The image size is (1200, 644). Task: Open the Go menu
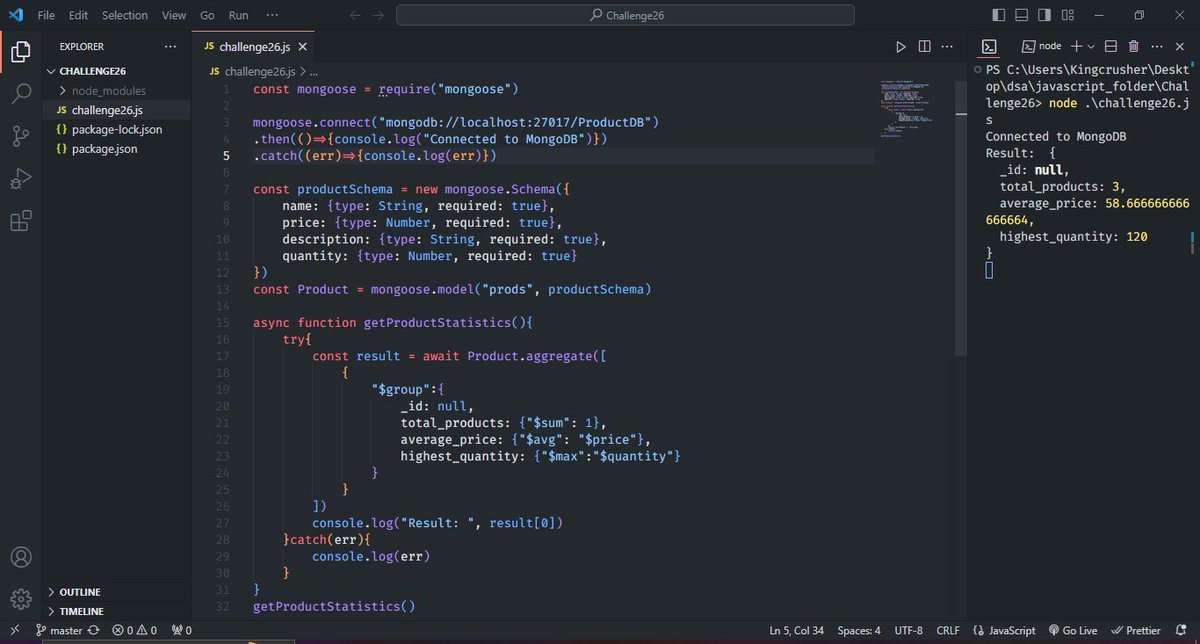[x=207, y=15]
